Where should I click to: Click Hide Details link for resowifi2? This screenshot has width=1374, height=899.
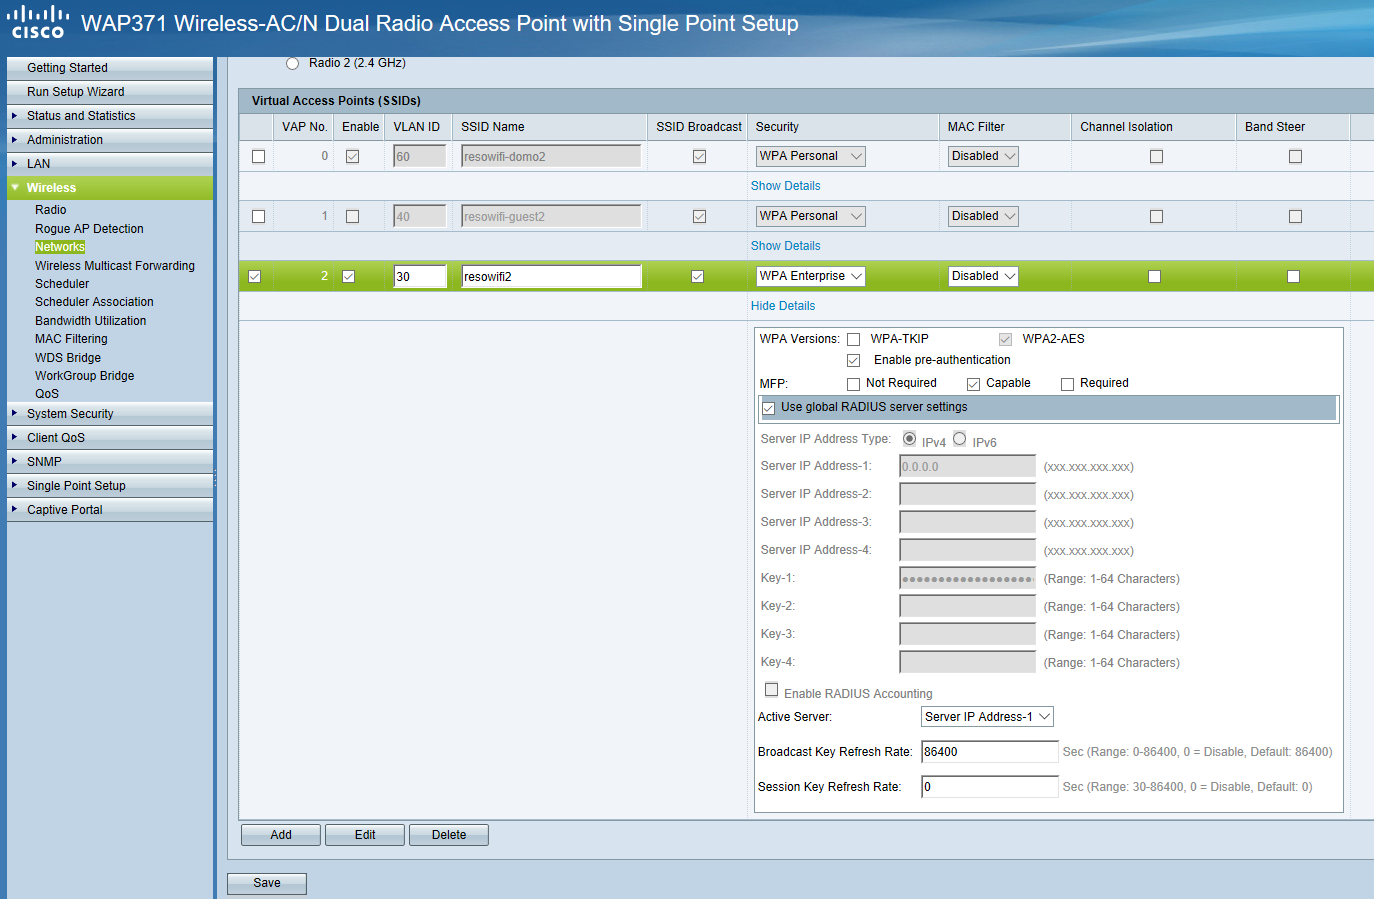783,306
